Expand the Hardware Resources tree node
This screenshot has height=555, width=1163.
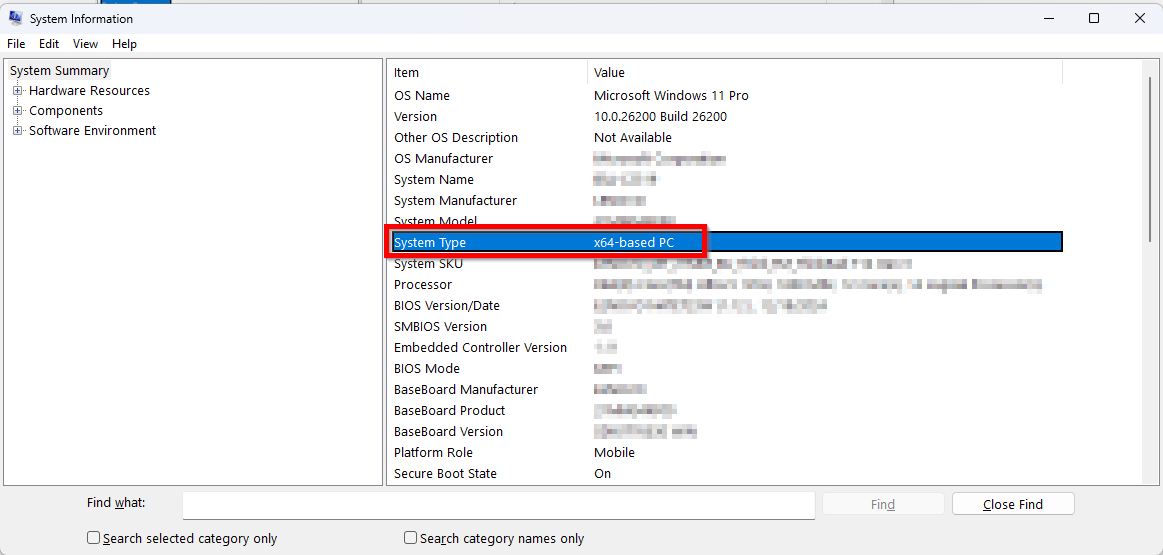pyautogui.click(x=17, y=91)
